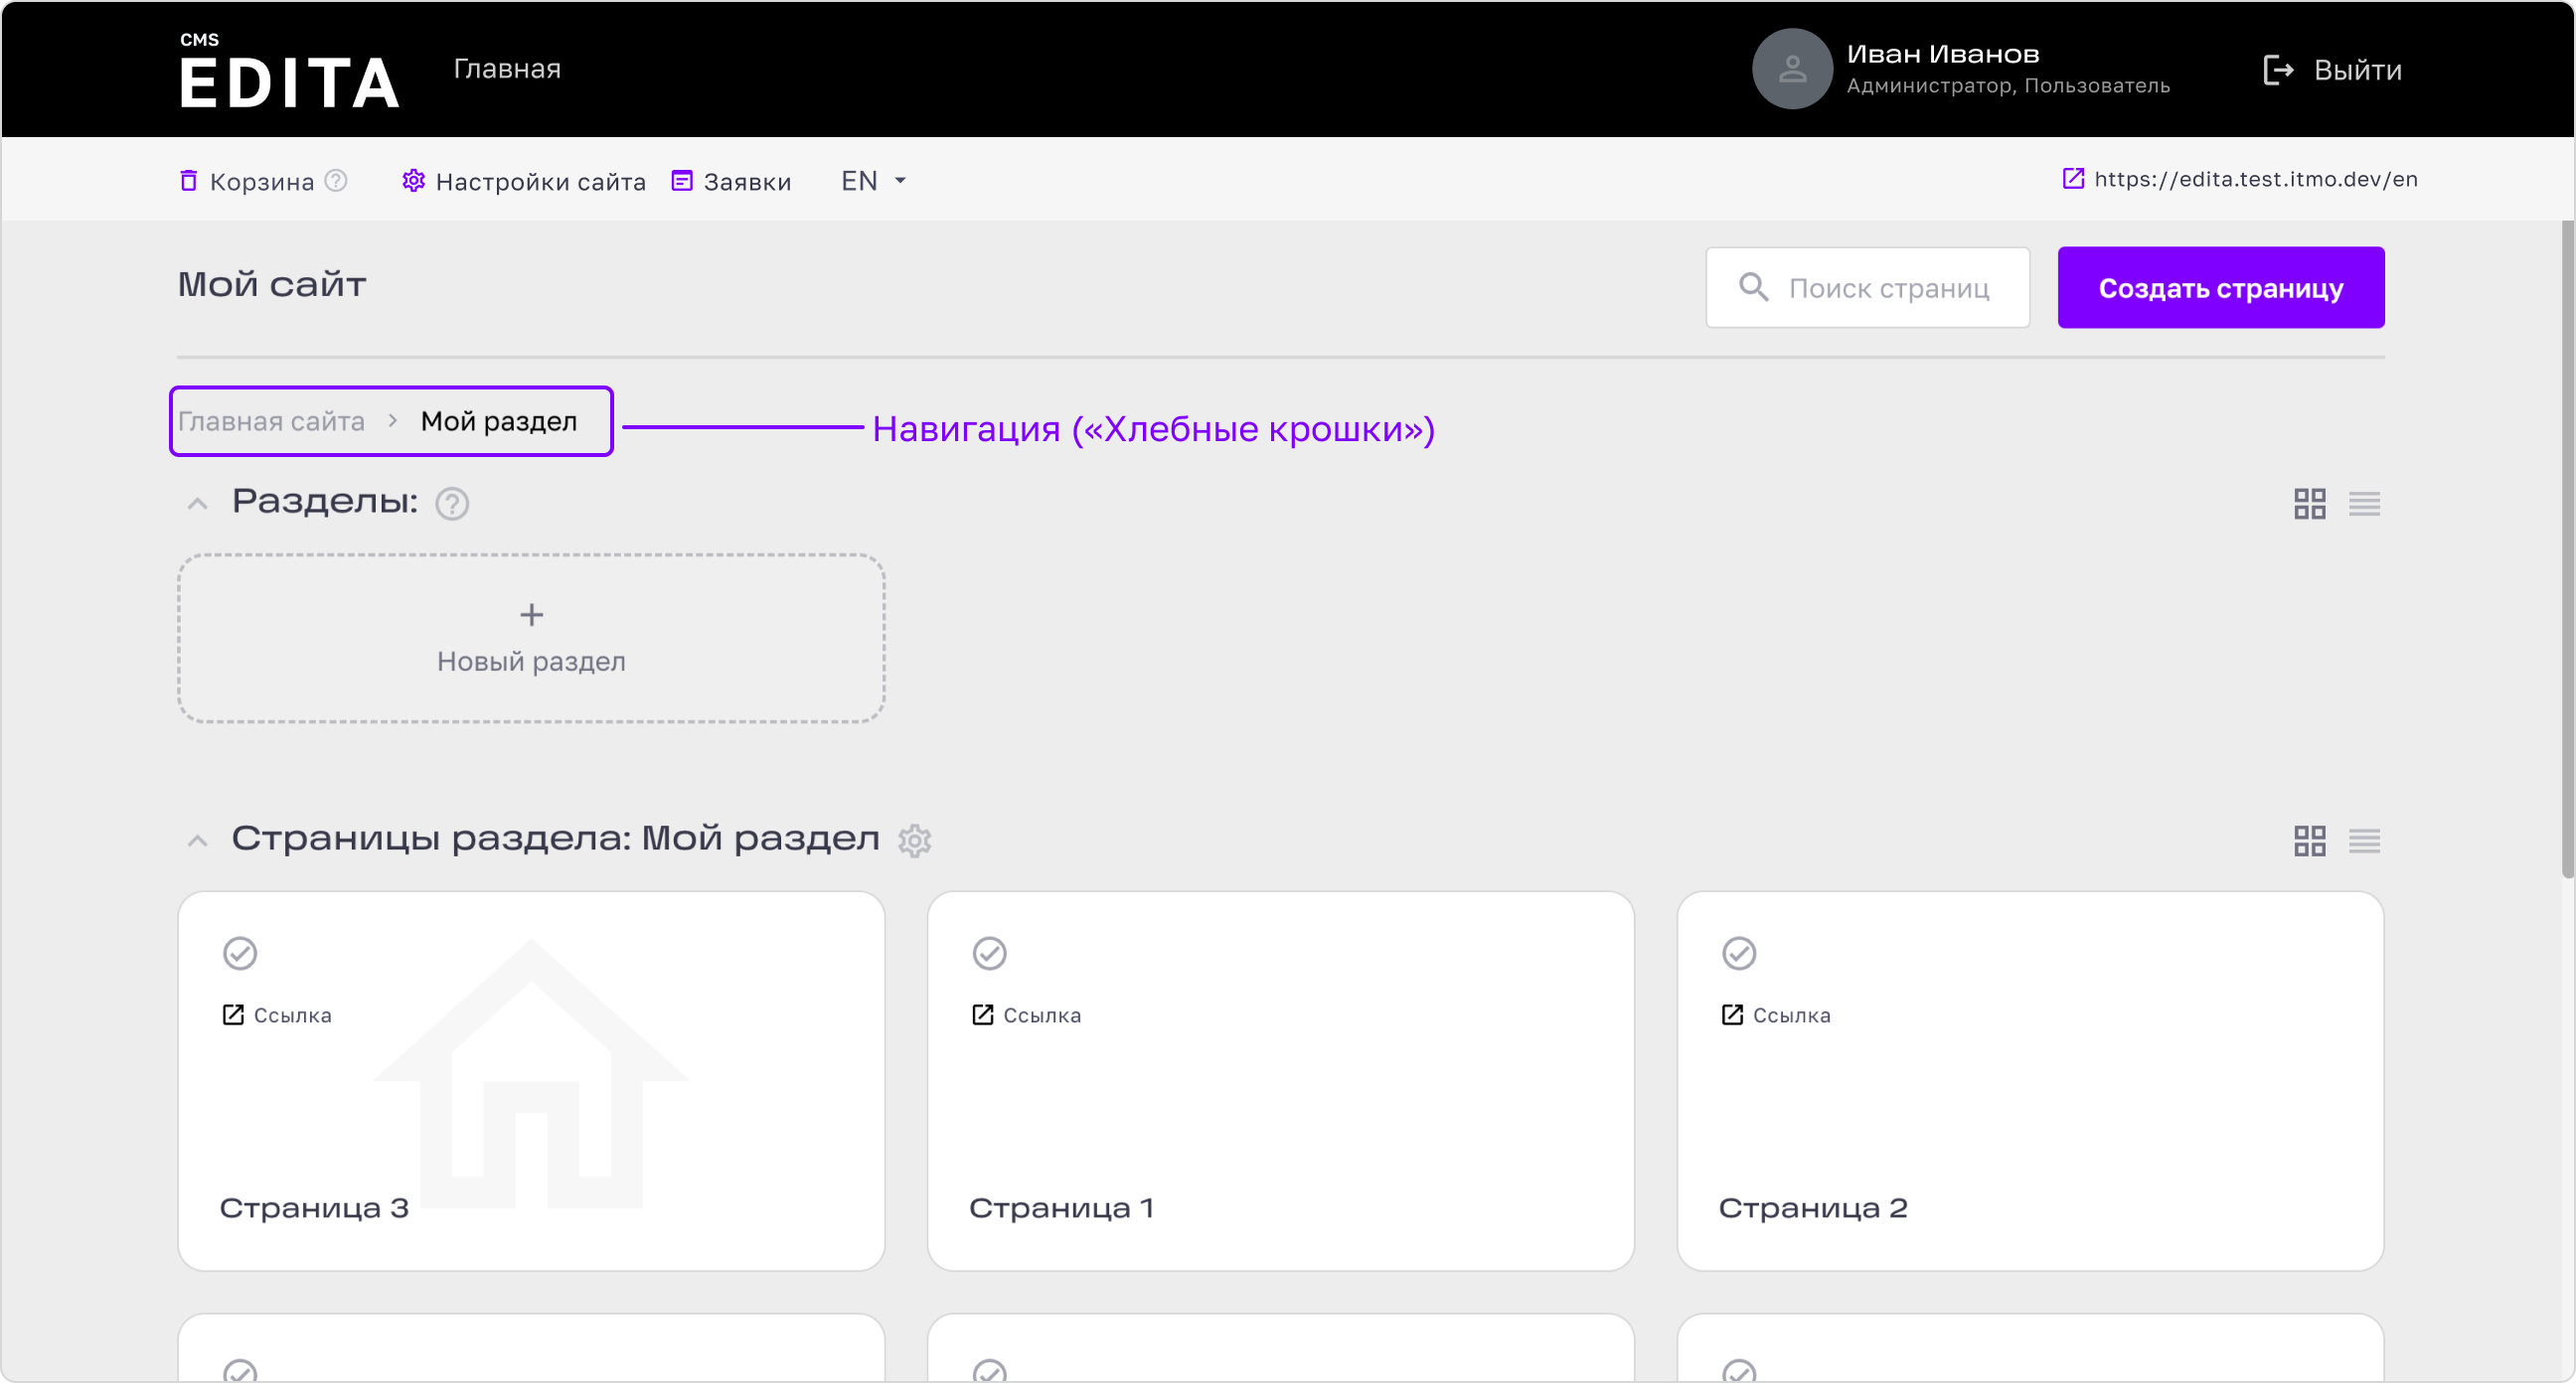Click Ссылка icon on Страница 2
Image resolution: width=2576 pixels, height=1383 pixels.
click(x=1731, y=1014)
